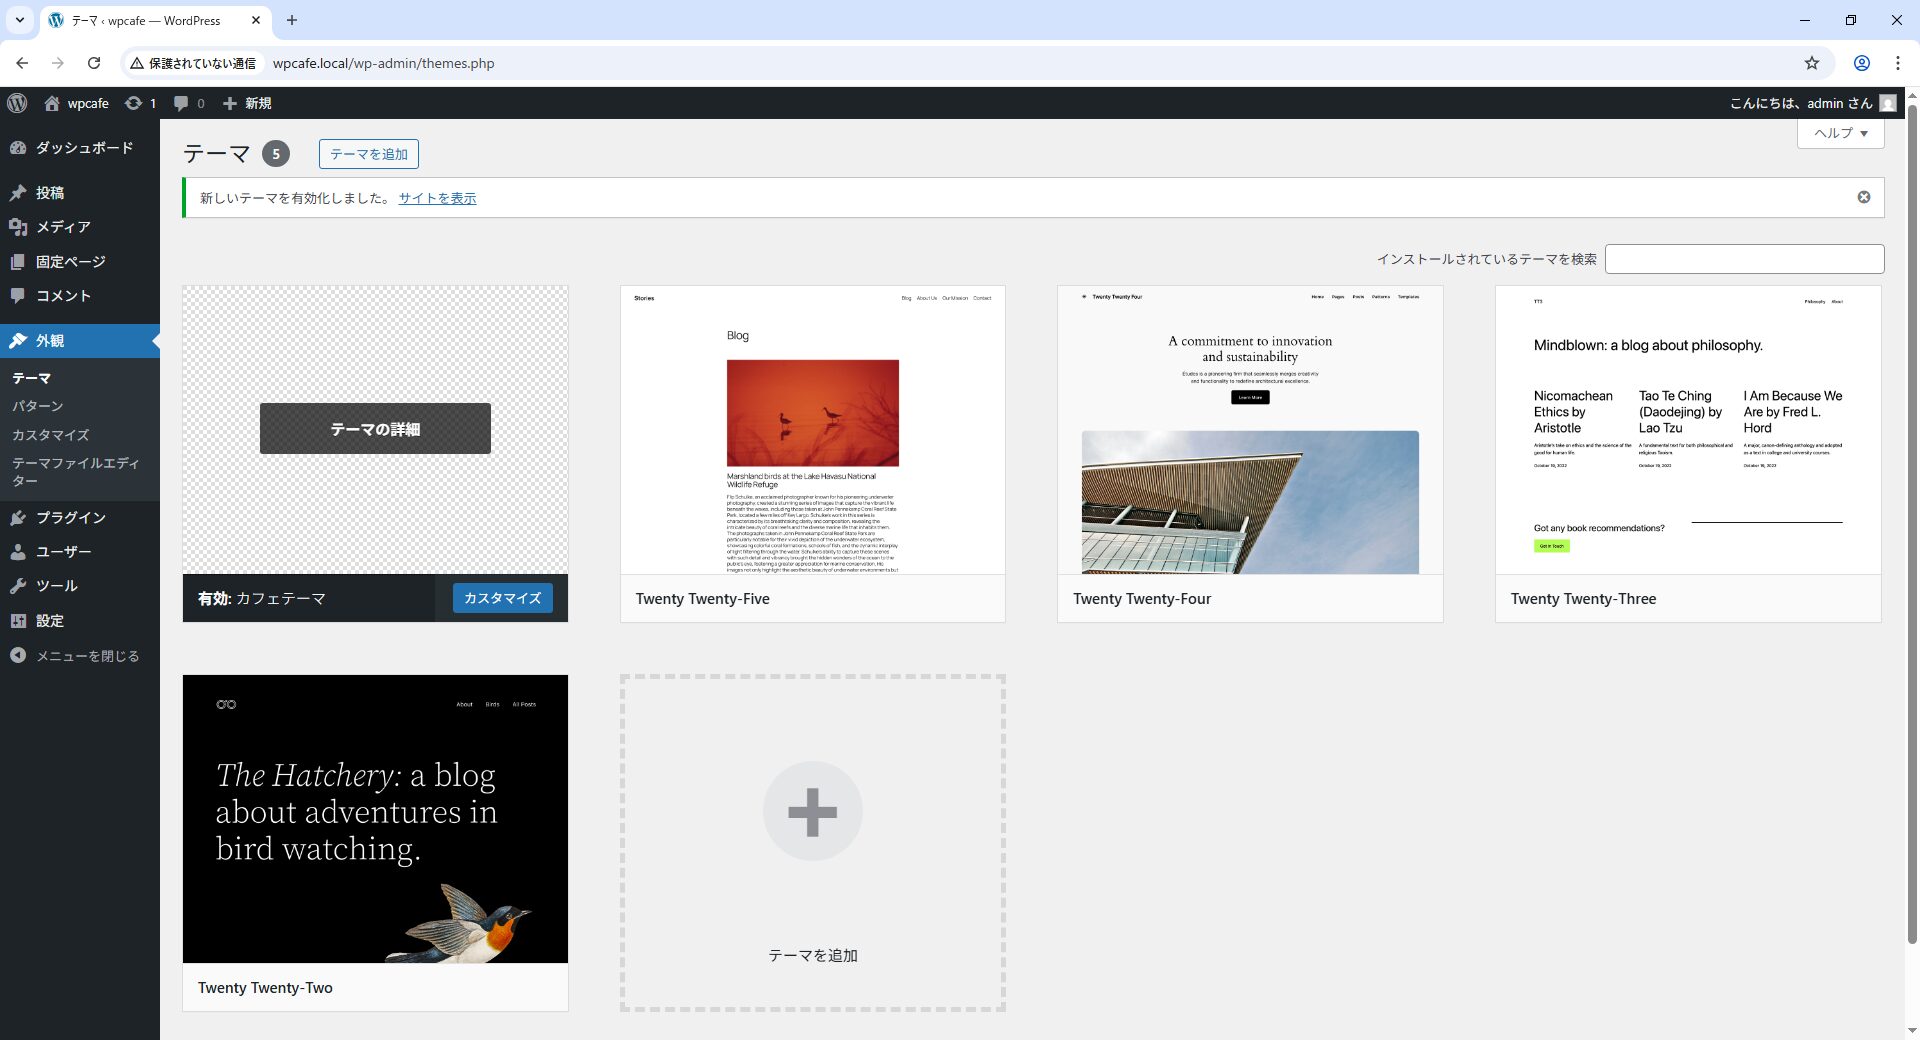
Task: Select the Twenty Twenty-Four theme thumbnail
Action: coord(1249,430)
